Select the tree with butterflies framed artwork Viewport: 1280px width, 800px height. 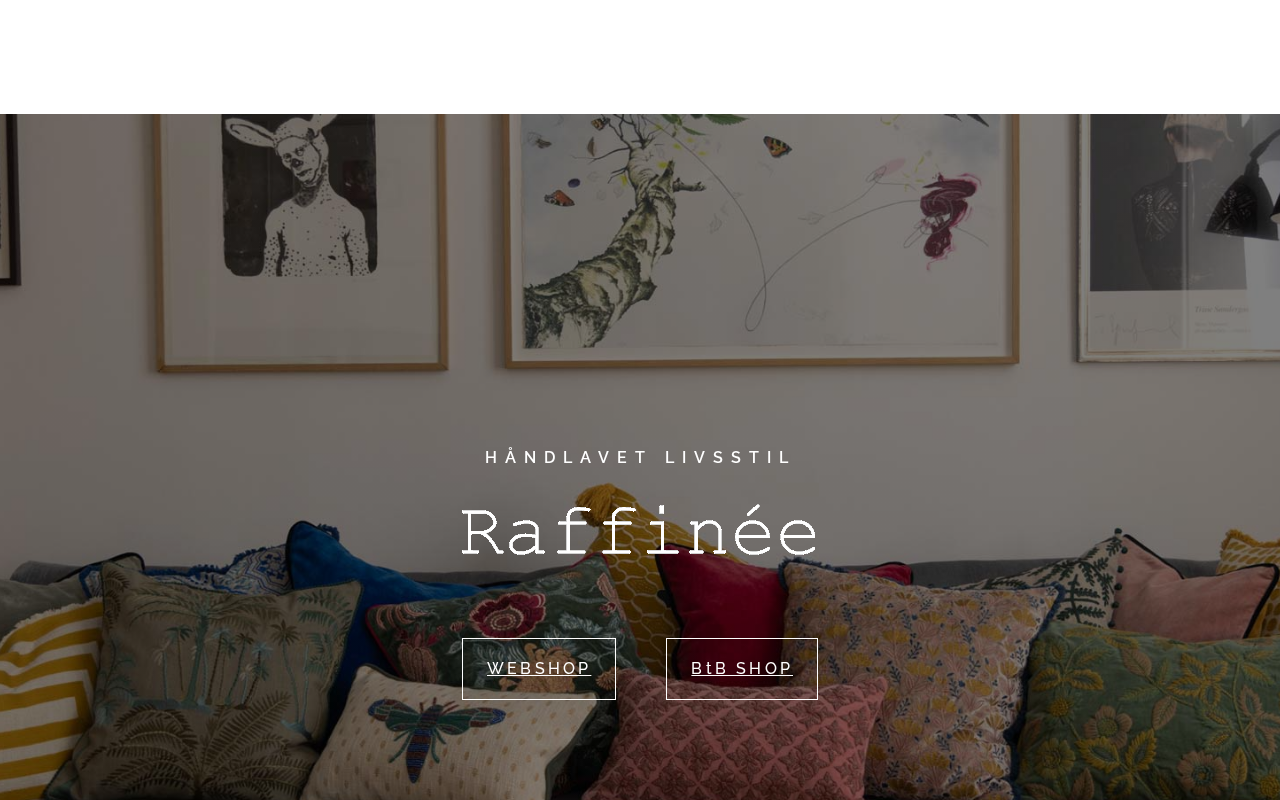[762, 238]
